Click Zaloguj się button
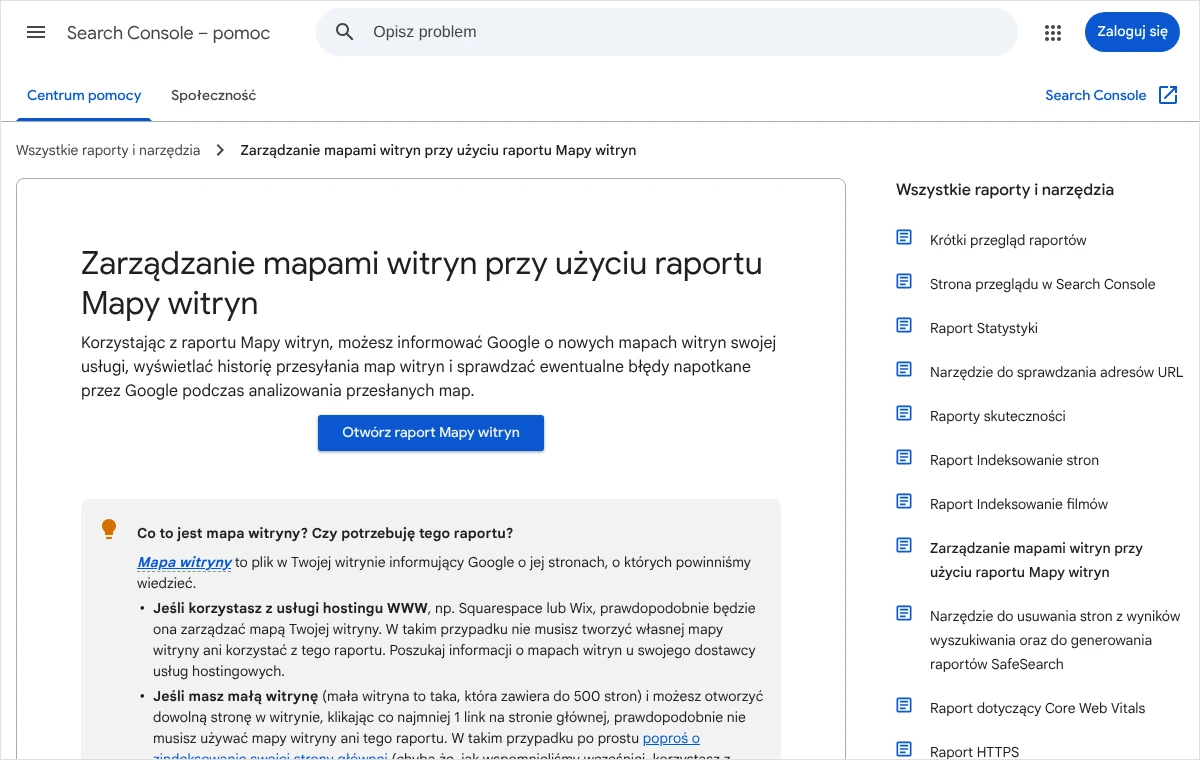The width and height of the screenshot is (1200, 760). (x=1132, y=32)
